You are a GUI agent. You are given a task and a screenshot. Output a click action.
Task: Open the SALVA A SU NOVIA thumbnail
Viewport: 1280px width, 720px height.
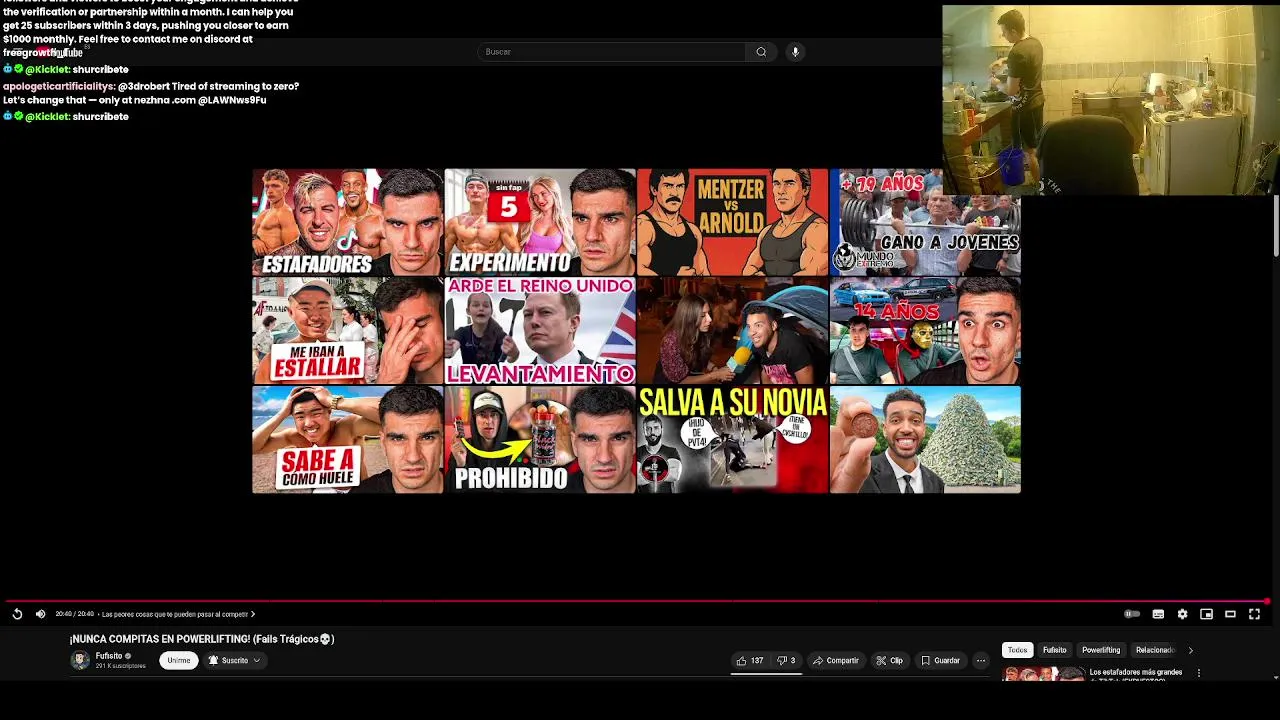(x=732, y=440)
